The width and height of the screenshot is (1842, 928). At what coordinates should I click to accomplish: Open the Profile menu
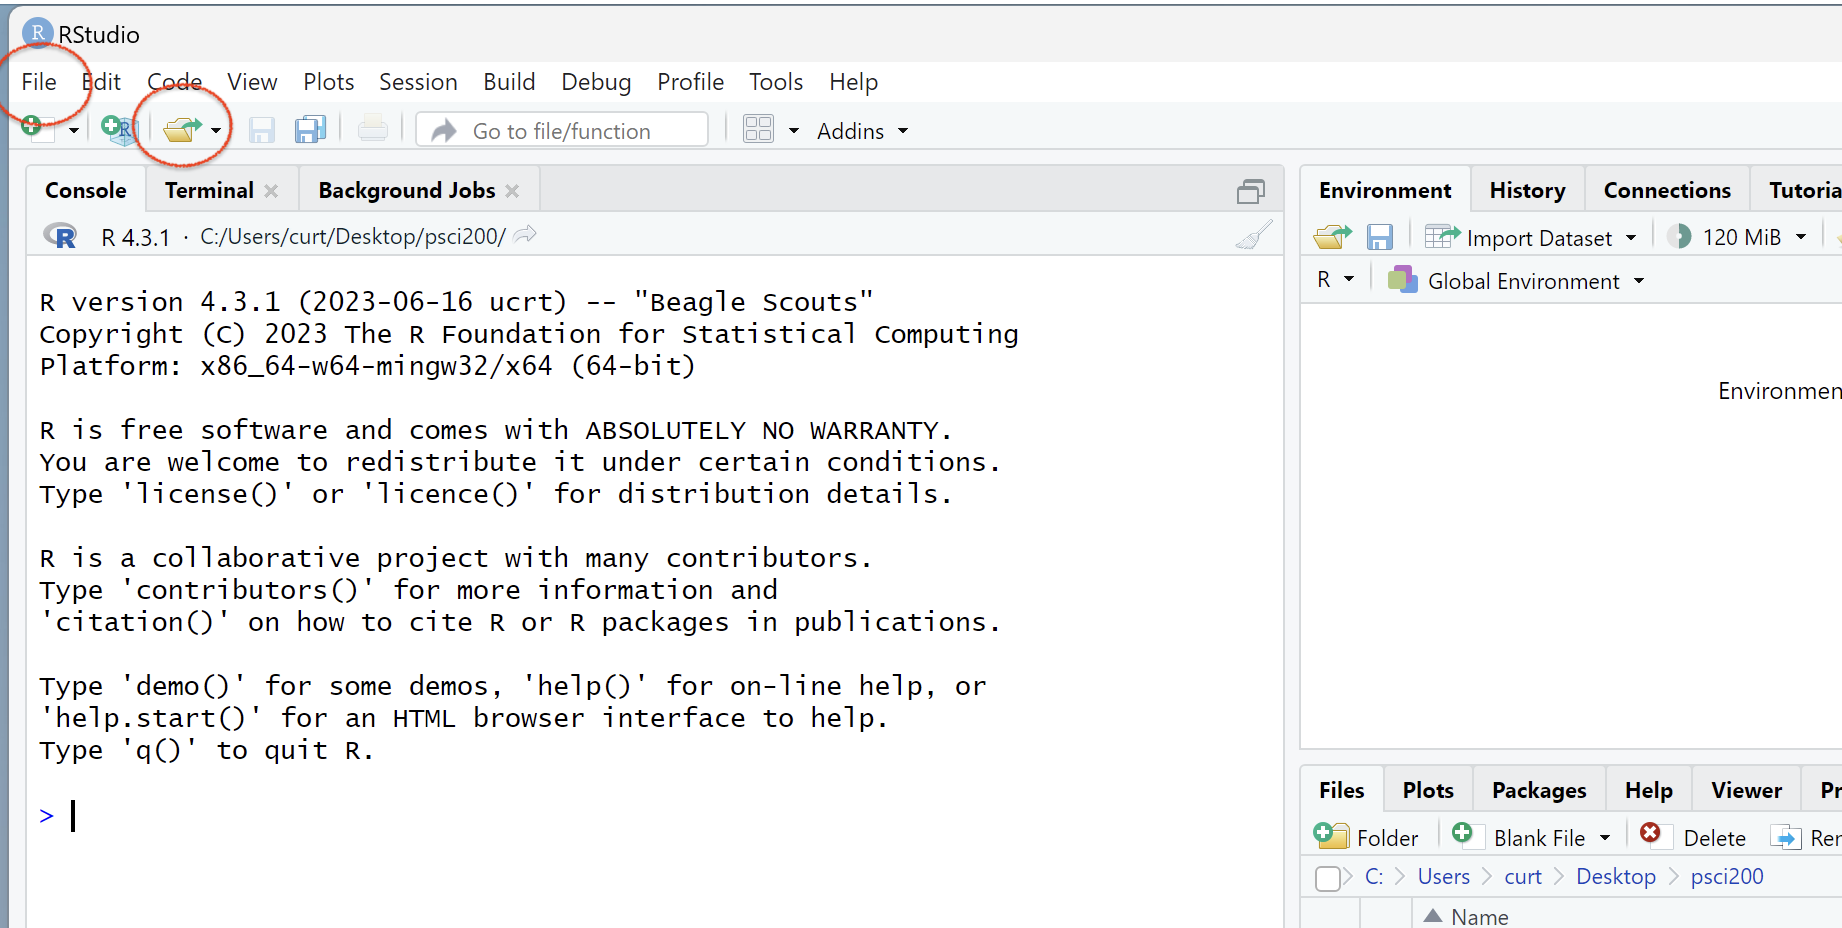point(690,82)
